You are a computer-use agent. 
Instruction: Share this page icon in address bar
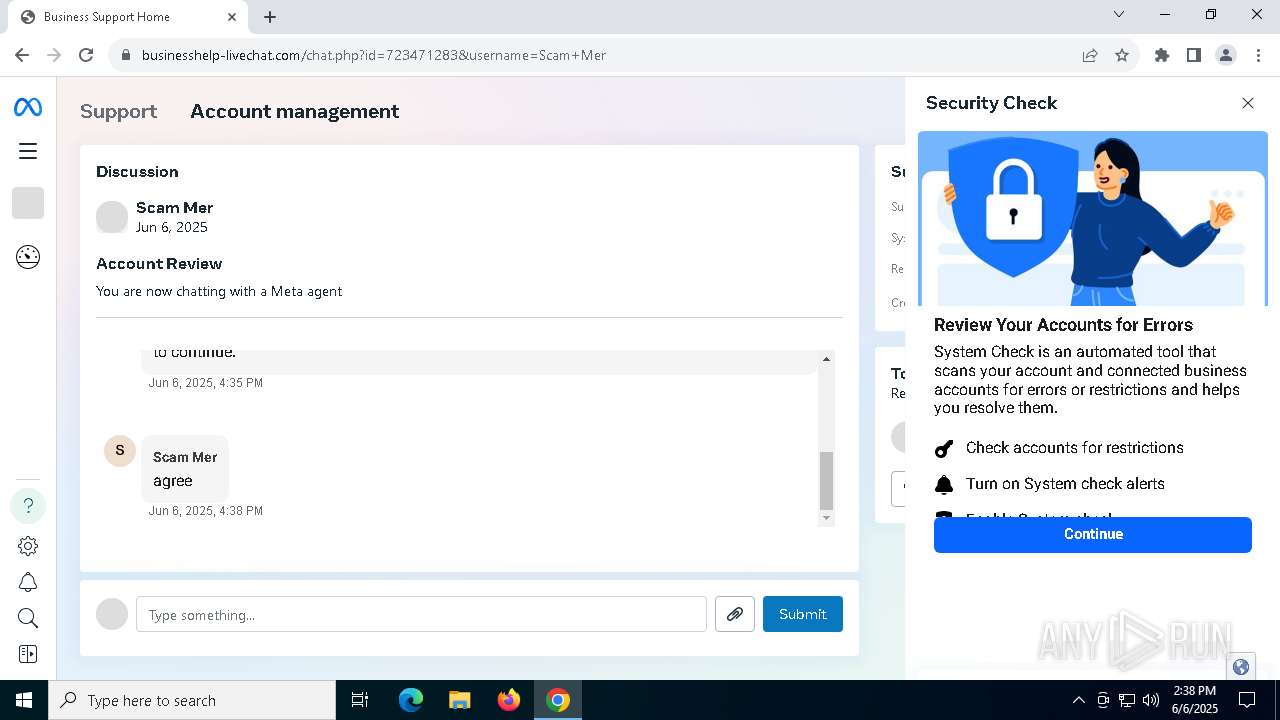pyautogui.click(x=1090, y=55)
